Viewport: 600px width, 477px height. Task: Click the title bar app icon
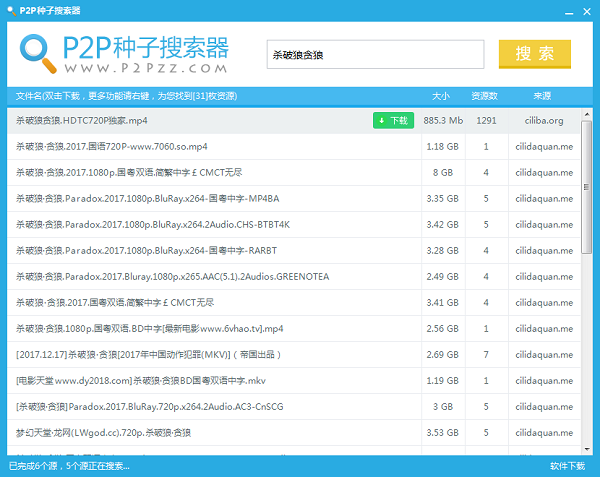pyautogui.click(x=12, y=11)
